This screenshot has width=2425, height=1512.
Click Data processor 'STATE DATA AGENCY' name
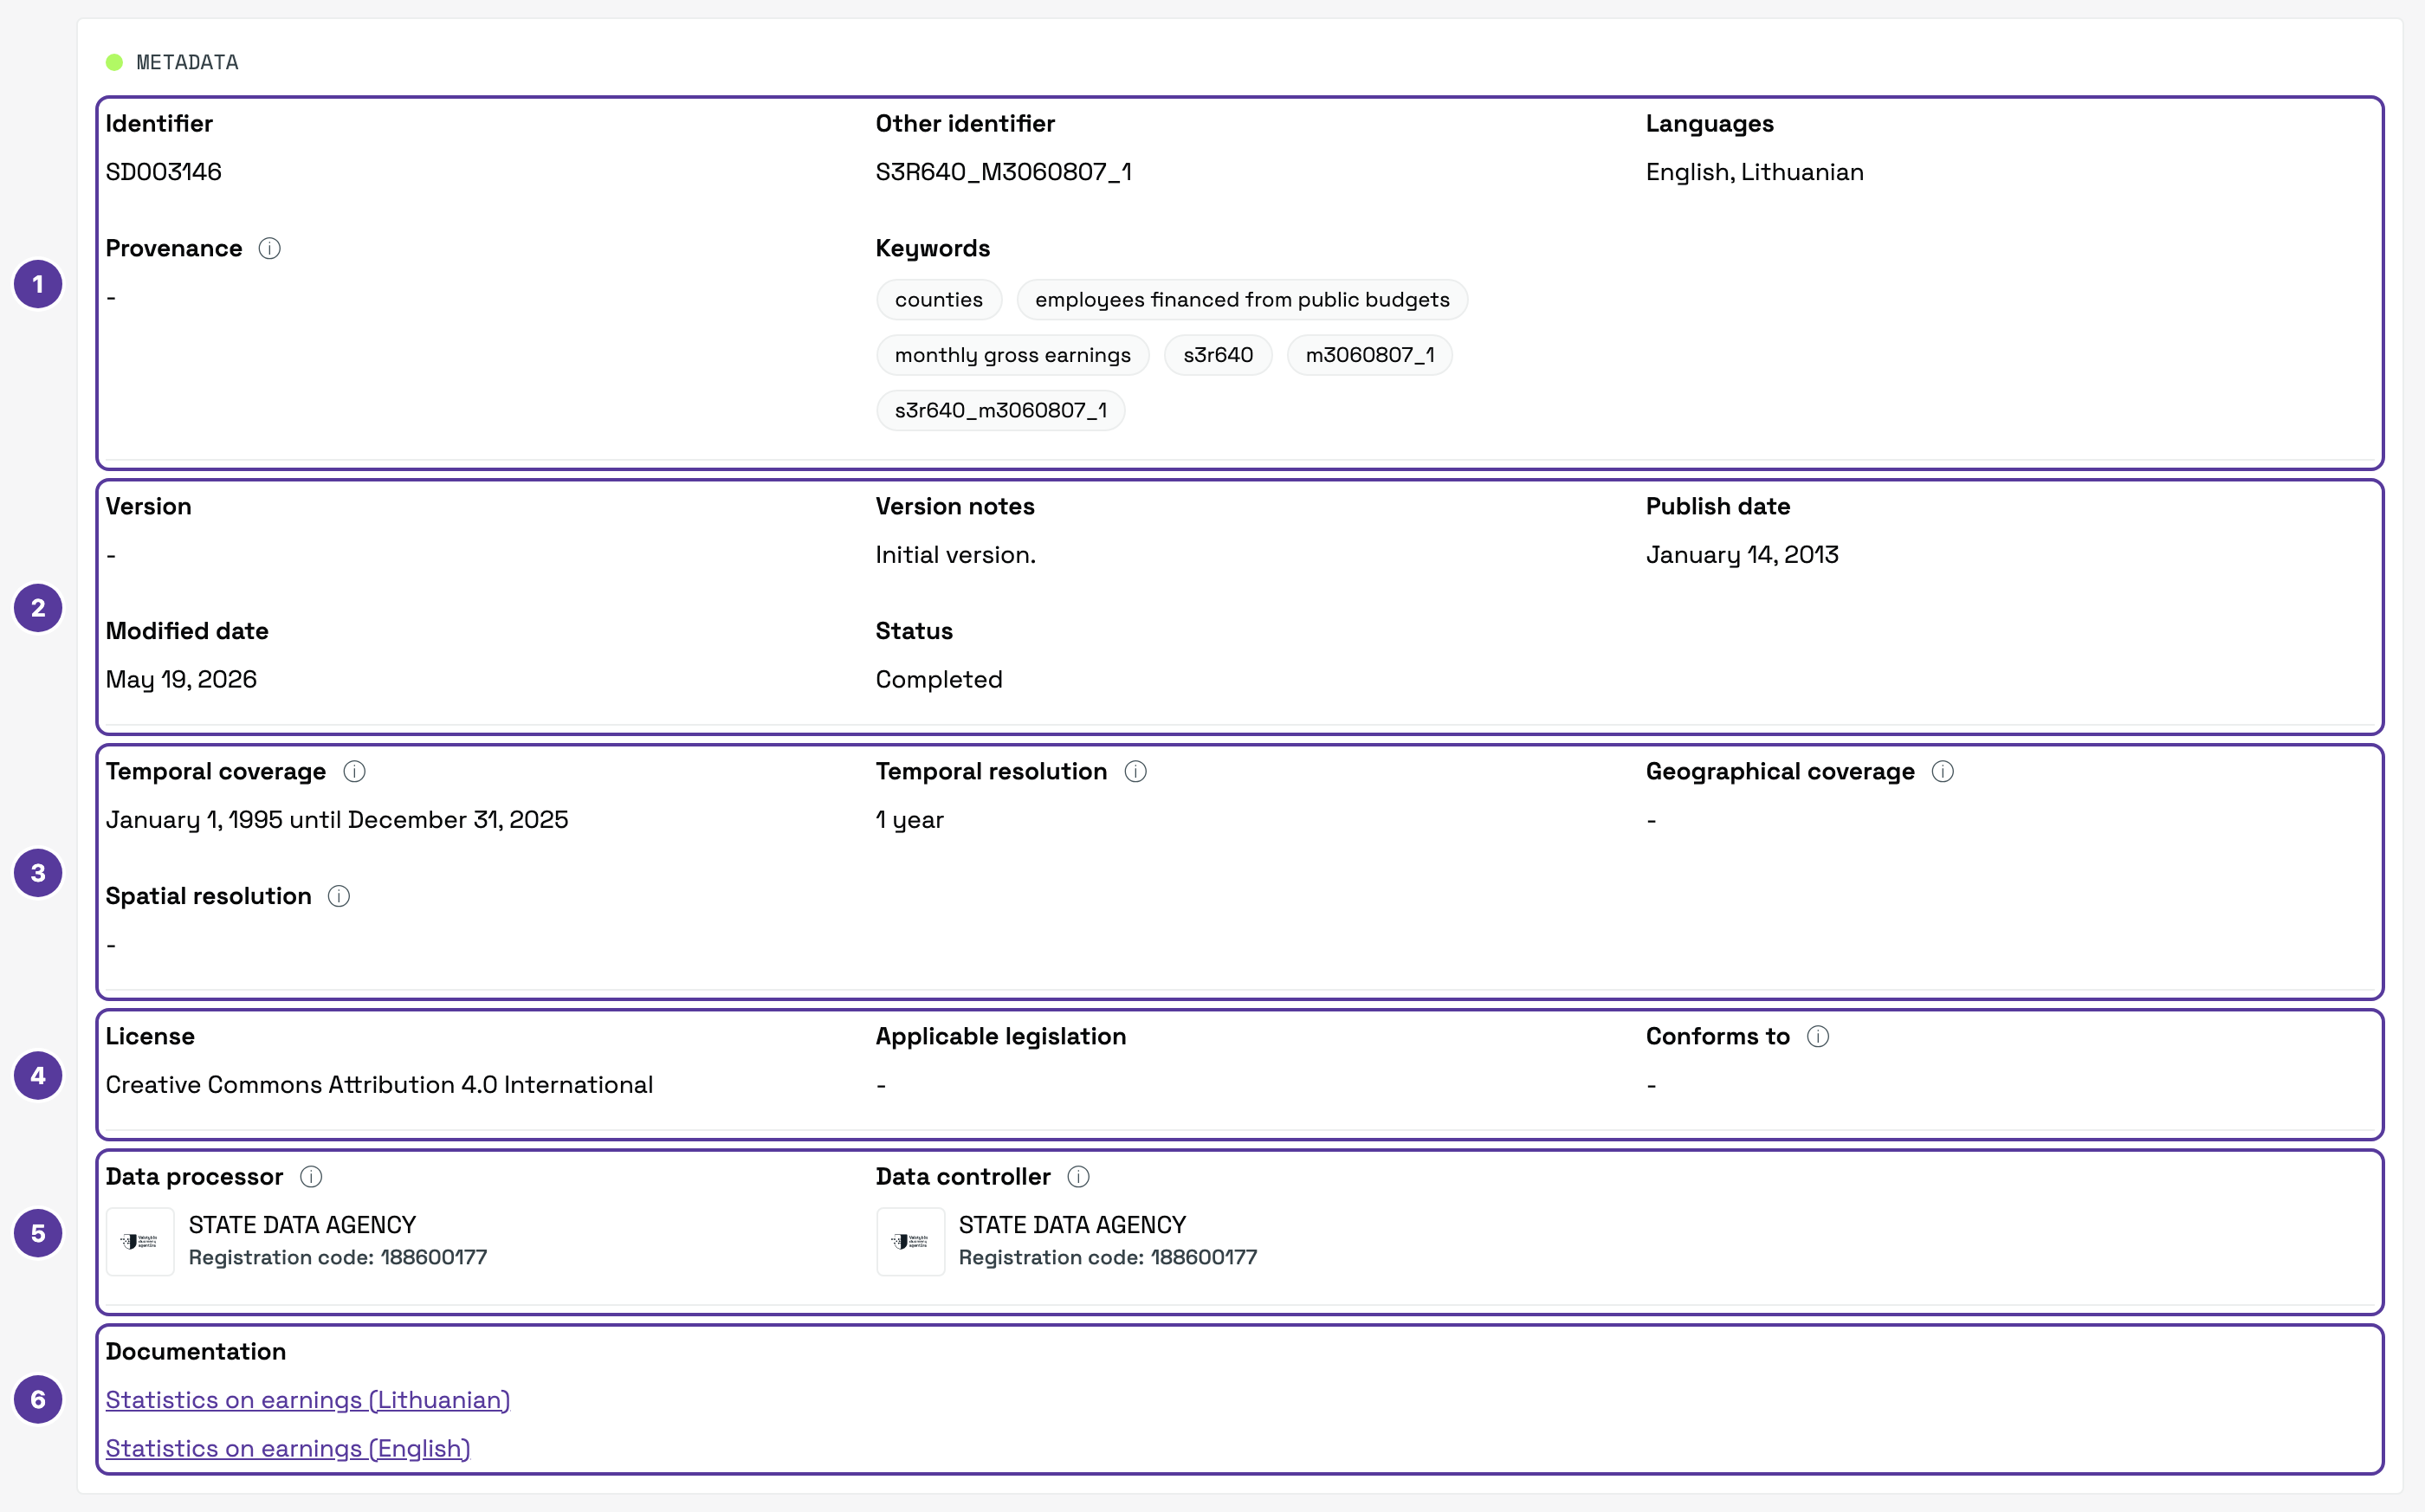(x=302, y=1225)
